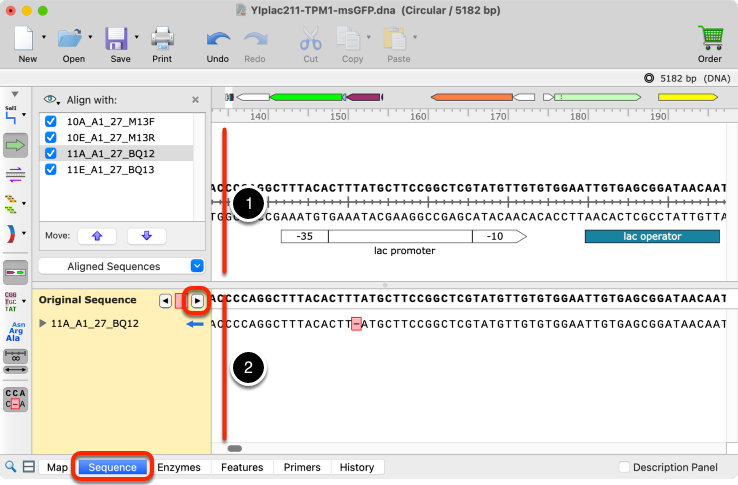Open the Features tab
The image size is (738, 485).
click(242, 467)
